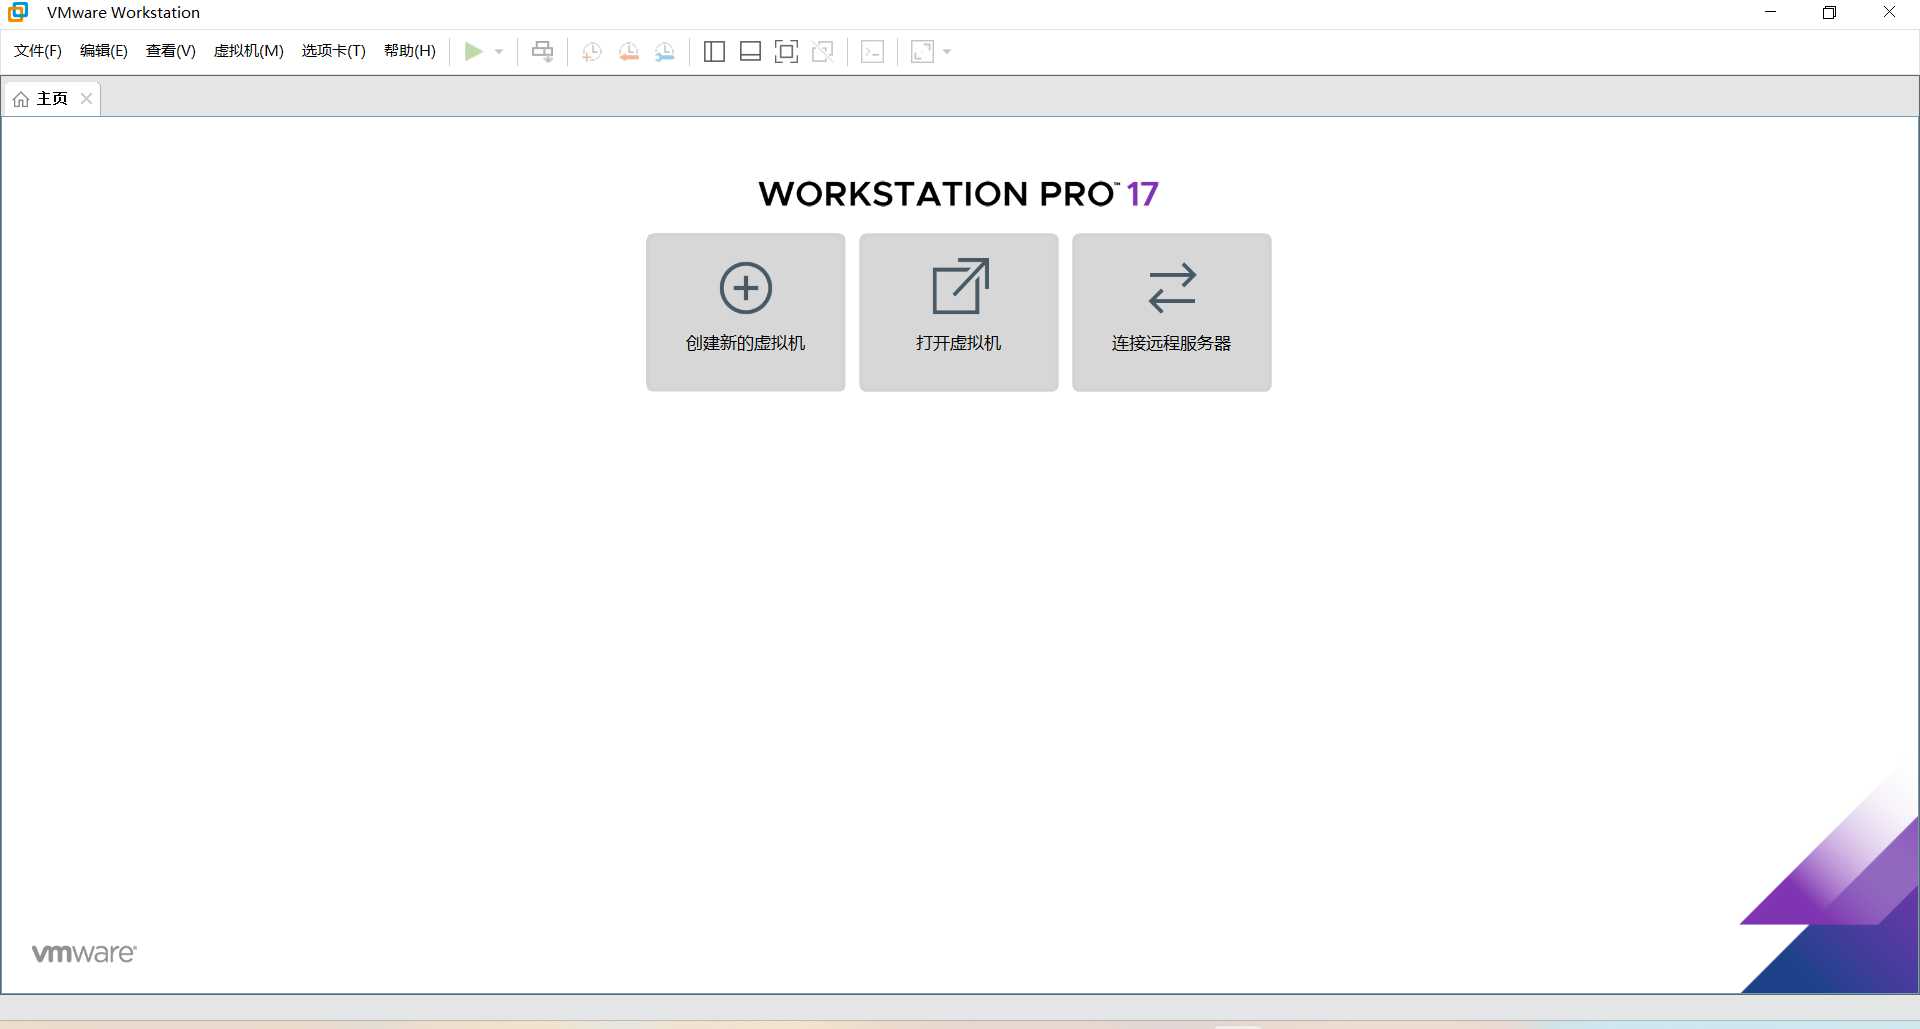The image size is (1920, 1029).
Task: Toggle the thumbnail bar view icon
Action: [x=750, y=52]
